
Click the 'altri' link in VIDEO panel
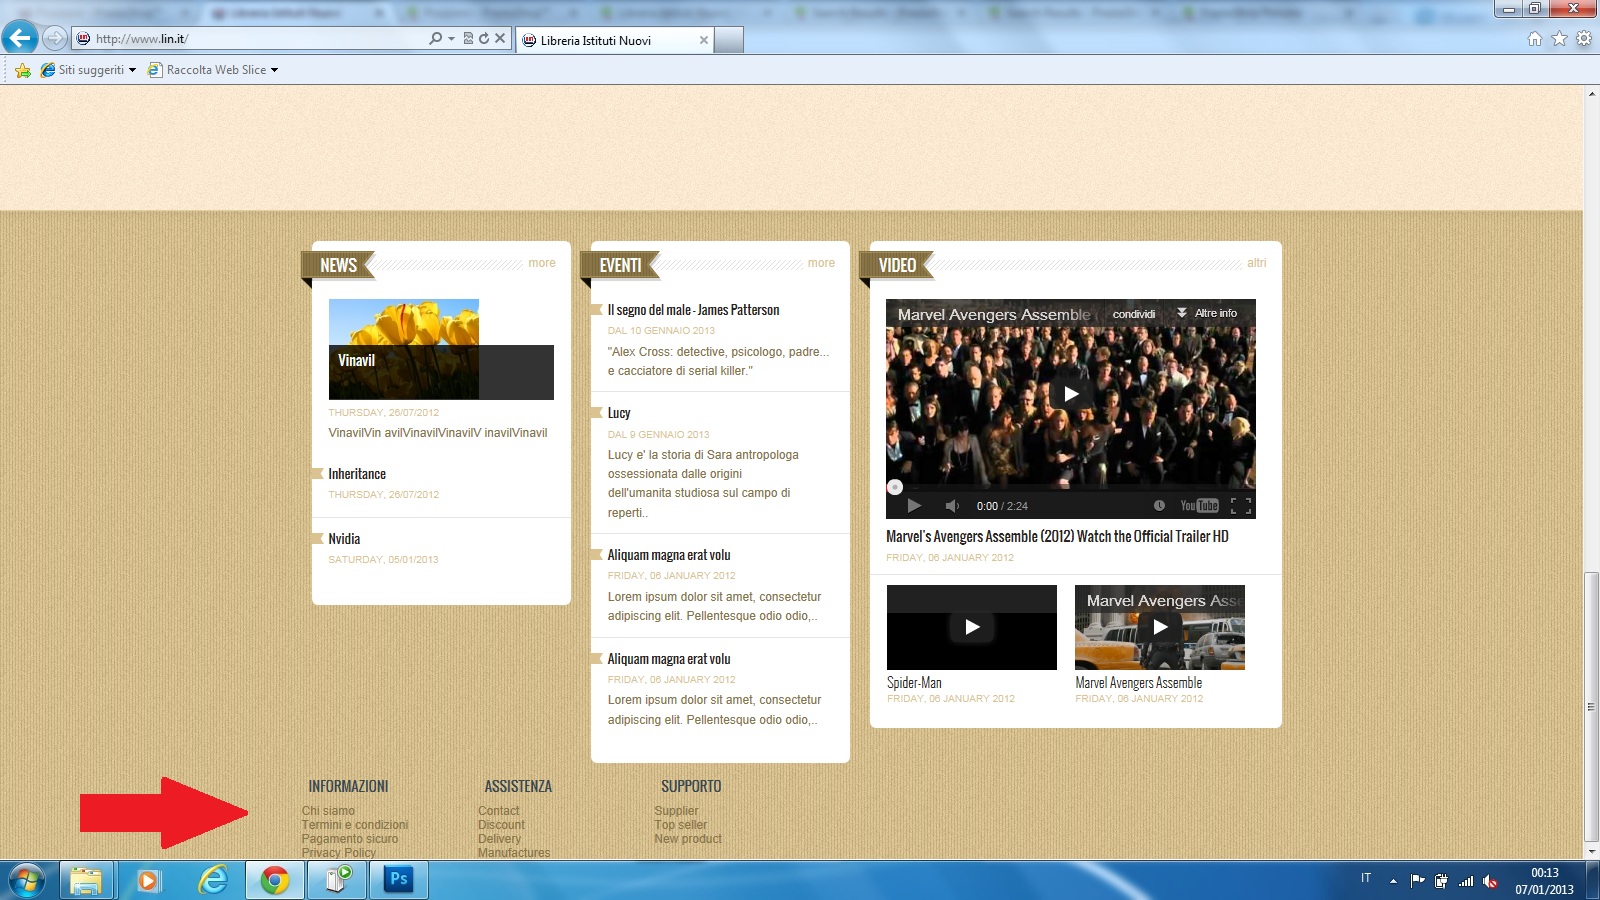[x=1256, y=263]
